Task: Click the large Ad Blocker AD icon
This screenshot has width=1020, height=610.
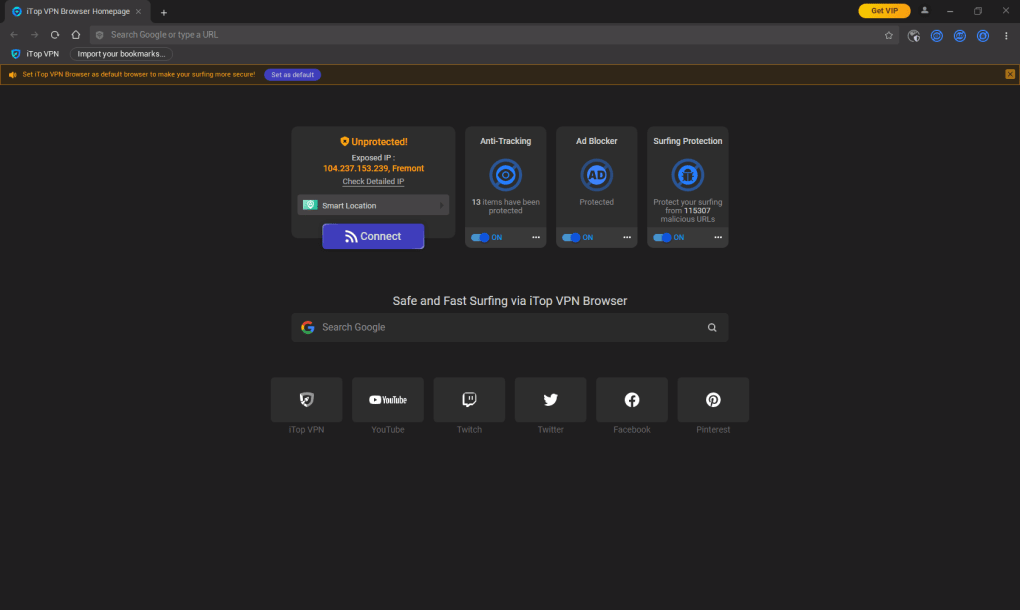Action: [597, 175]
